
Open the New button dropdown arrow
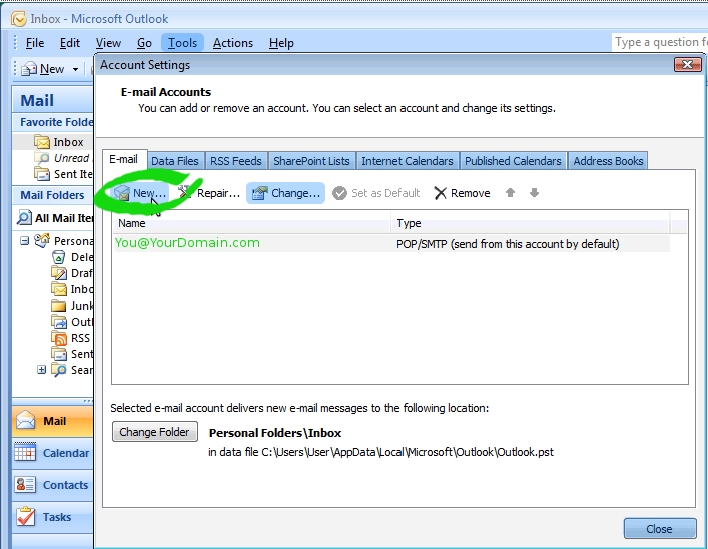(75, 69)
